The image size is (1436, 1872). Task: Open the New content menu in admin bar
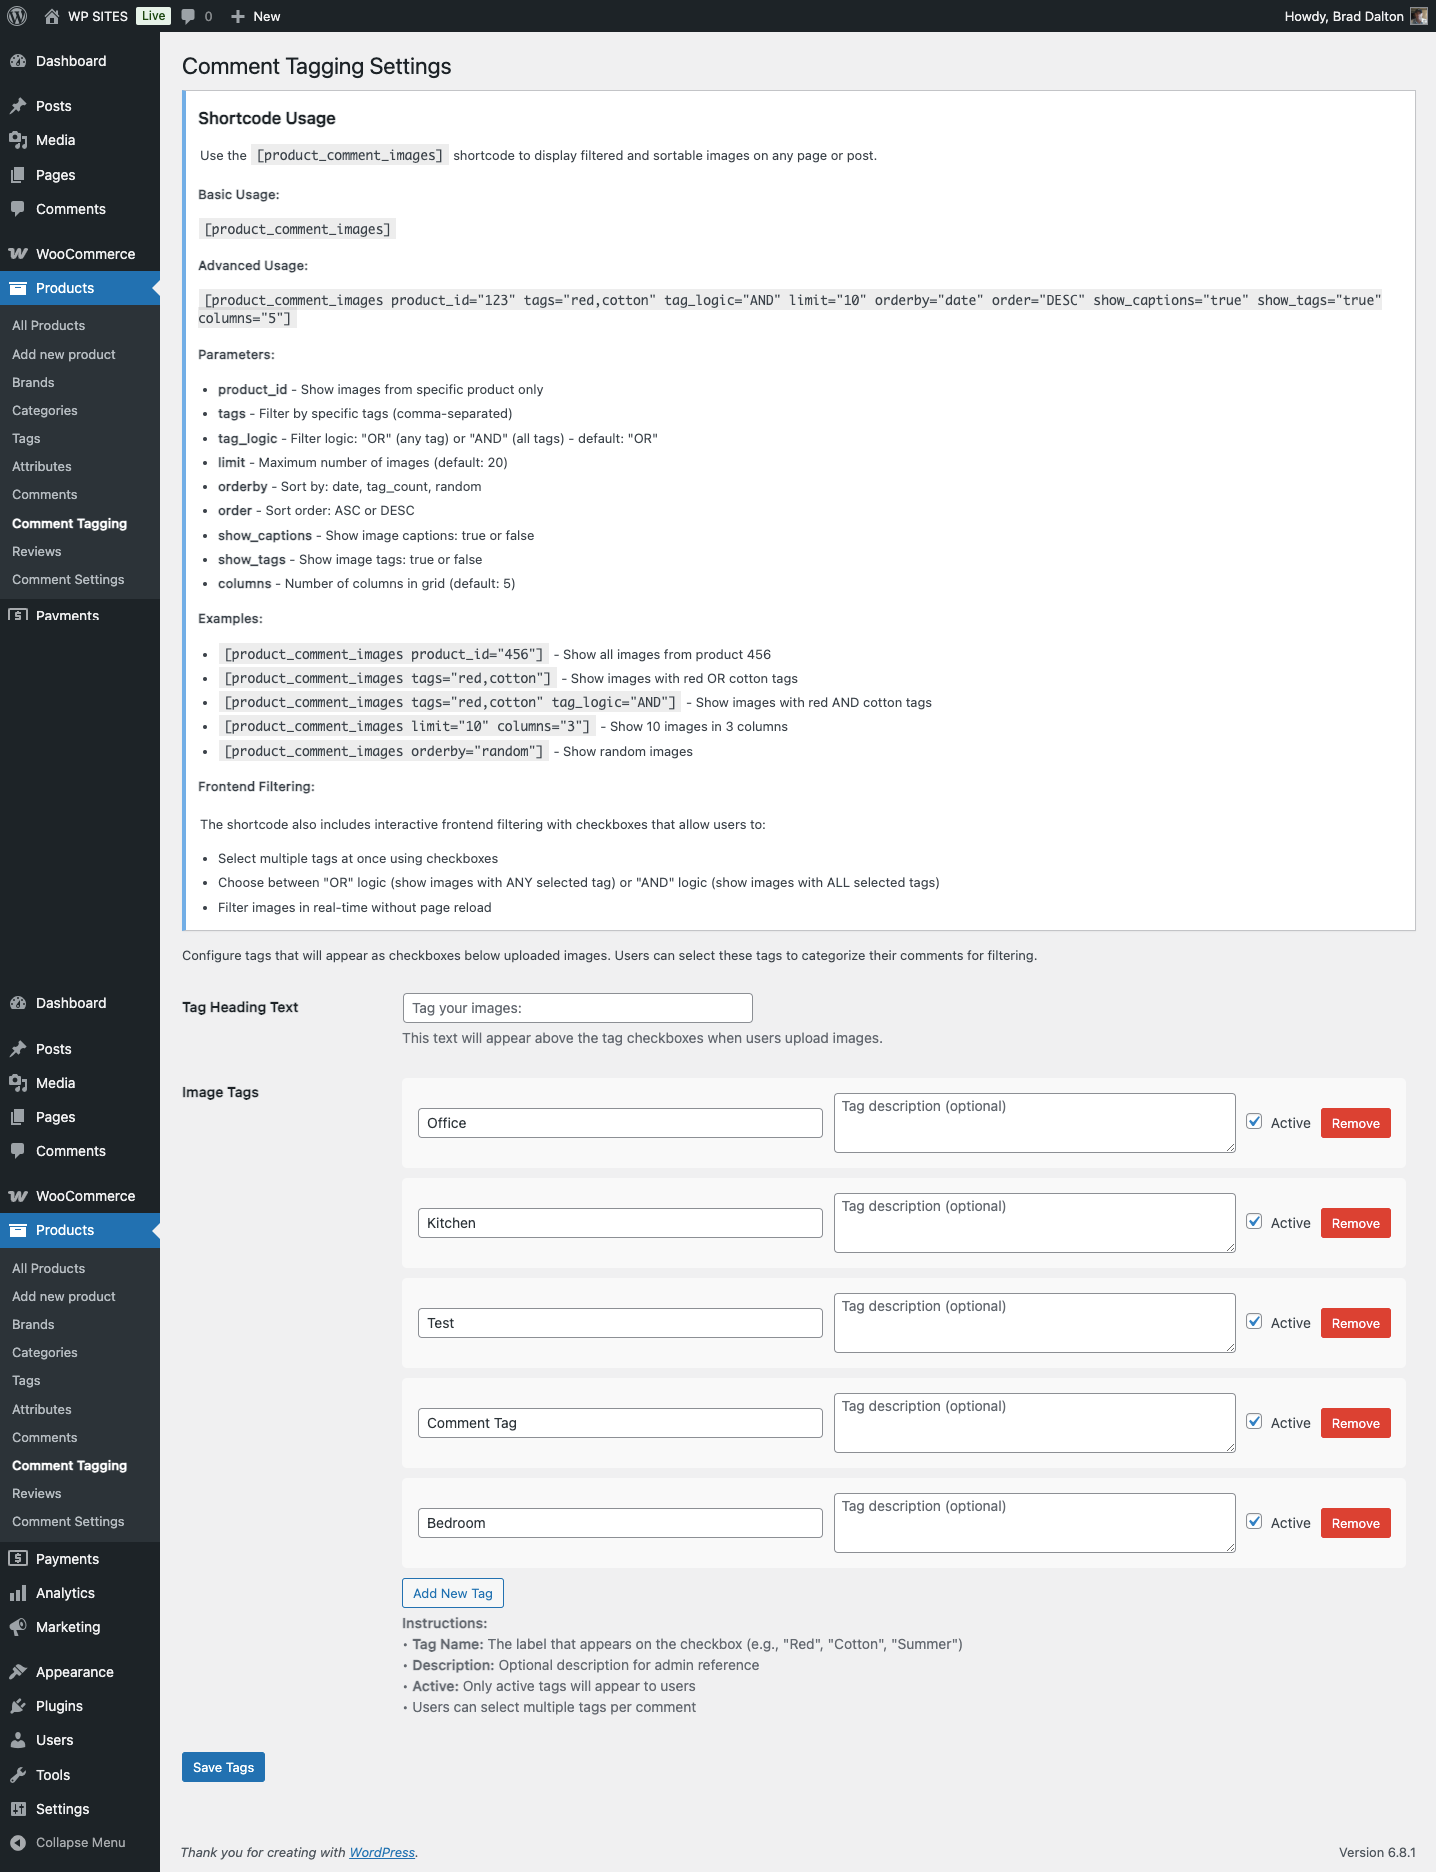click(x=256, y=16)
